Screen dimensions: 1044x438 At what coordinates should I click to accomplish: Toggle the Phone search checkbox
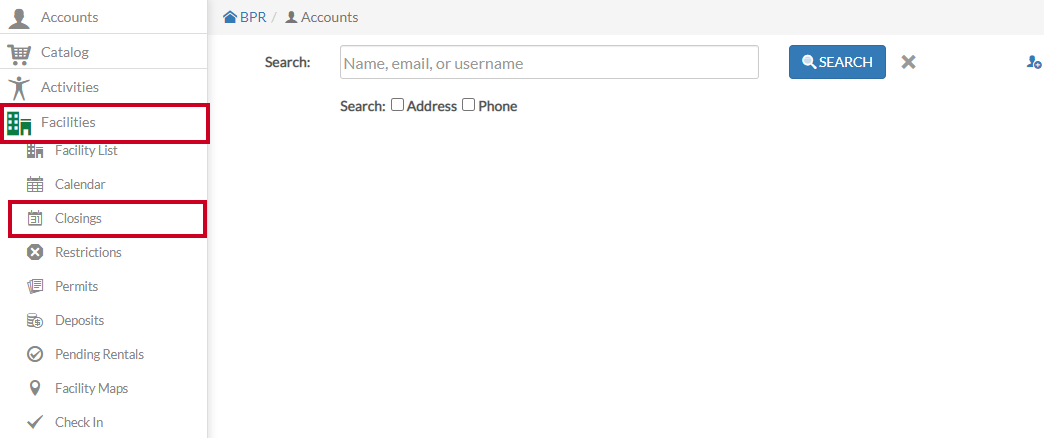tap(469, 105)
